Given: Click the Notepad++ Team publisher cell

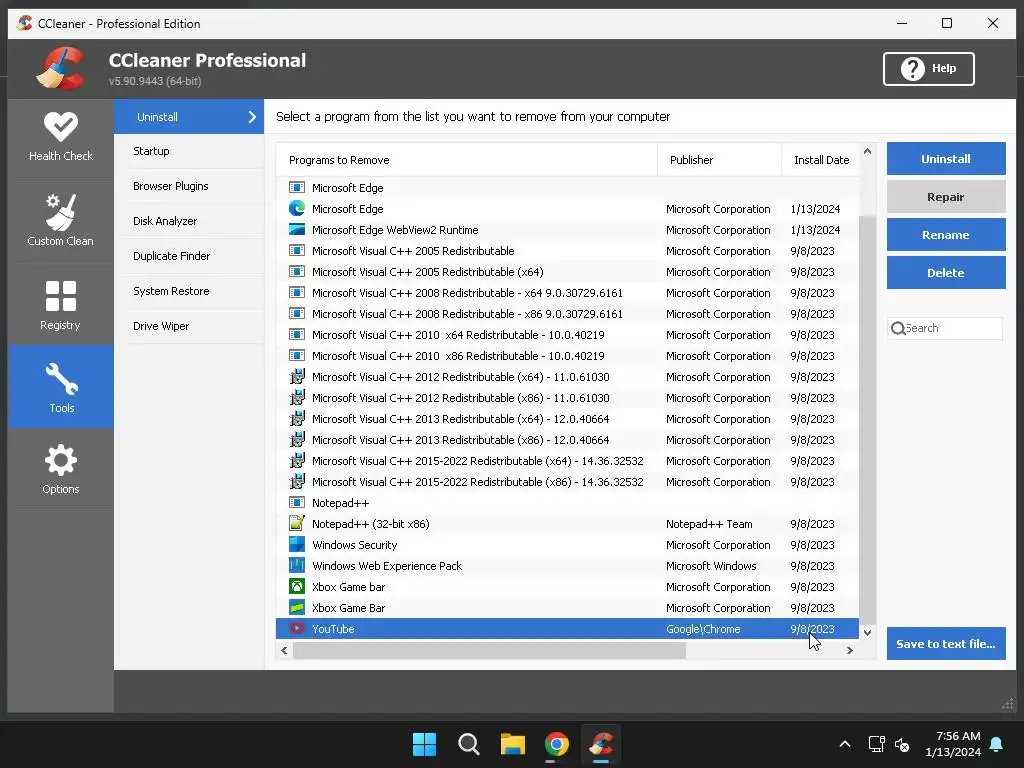Looking at the screenshot, I should [709, 524].
